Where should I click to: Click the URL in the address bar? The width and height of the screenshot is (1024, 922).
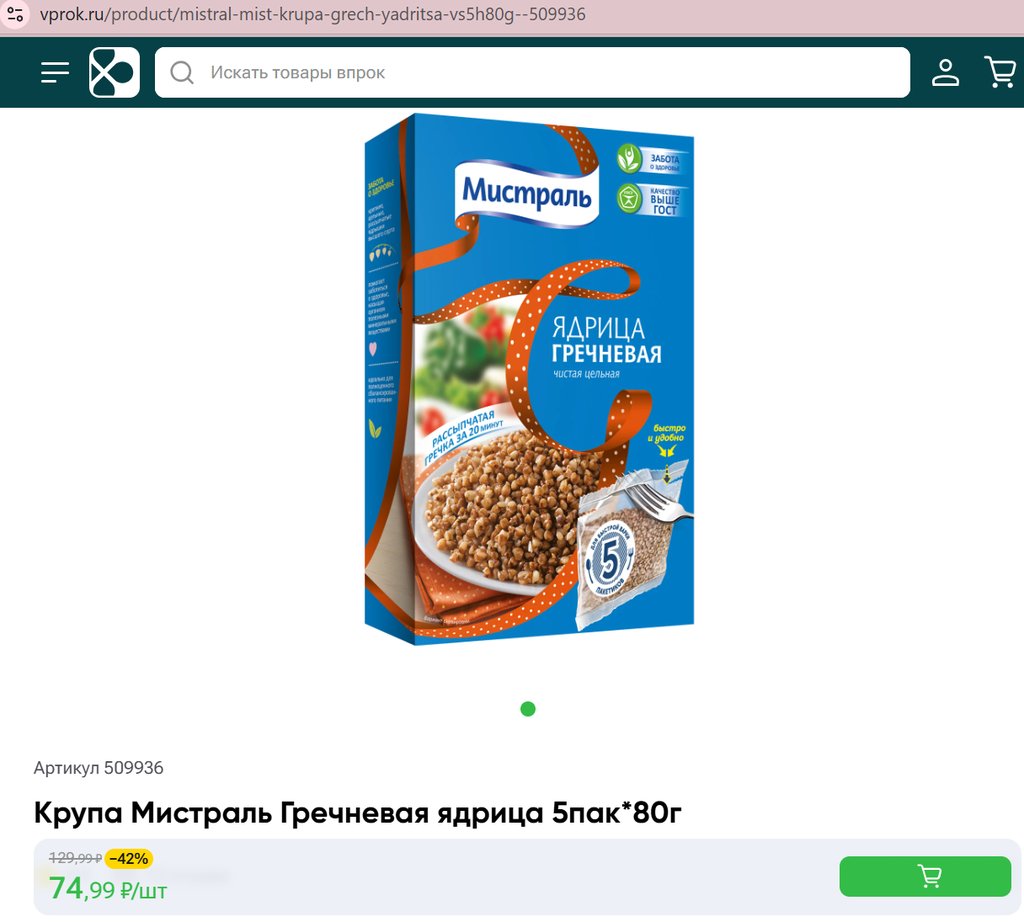click(312, 14)
